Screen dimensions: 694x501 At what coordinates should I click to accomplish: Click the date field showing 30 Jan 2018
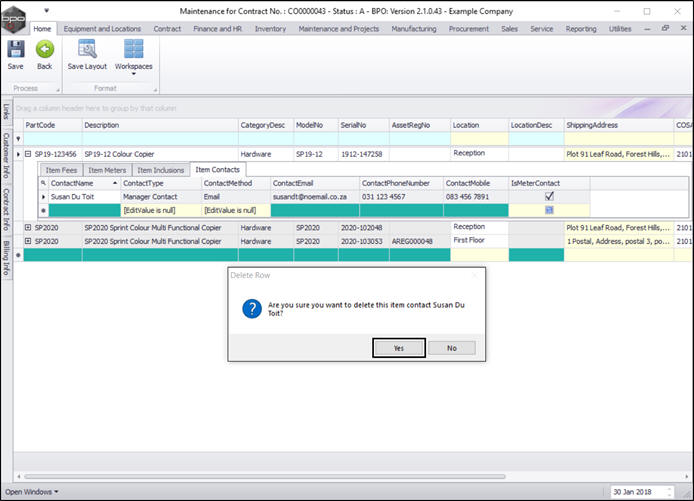click(638, 492)
